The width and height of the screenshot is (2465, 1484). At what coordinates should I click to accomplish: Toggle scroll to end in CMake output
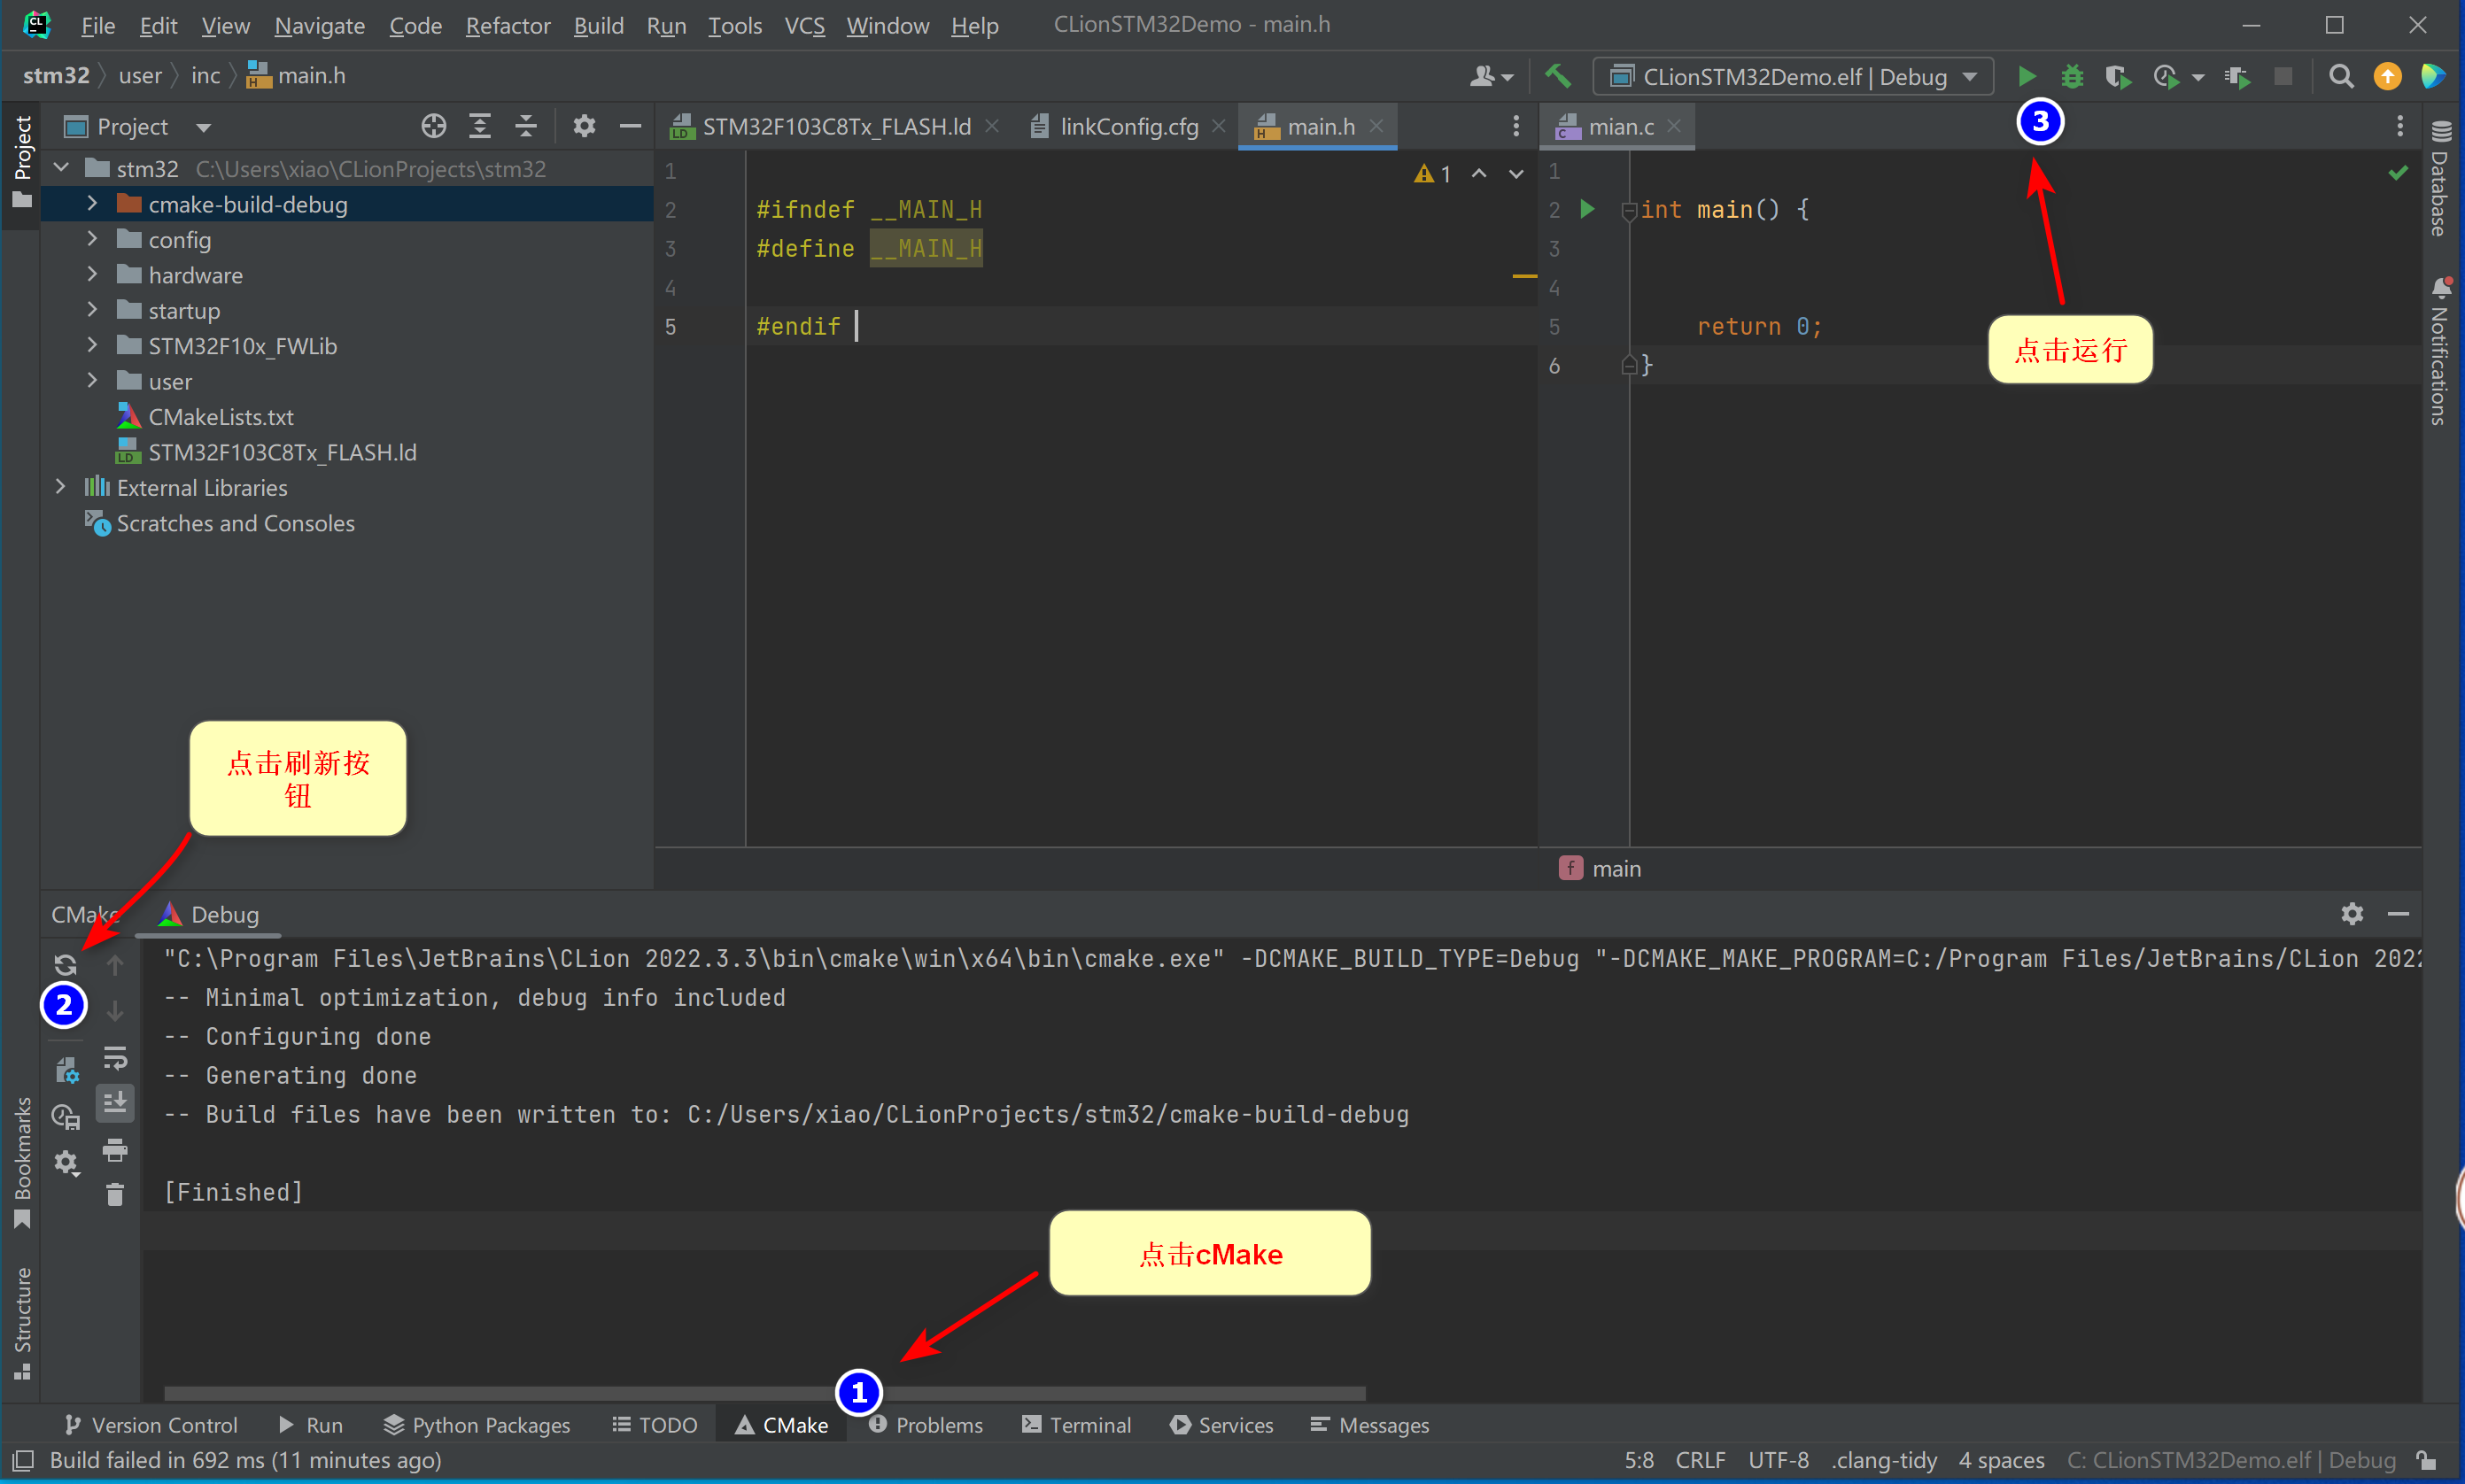tap(115, 1103)
